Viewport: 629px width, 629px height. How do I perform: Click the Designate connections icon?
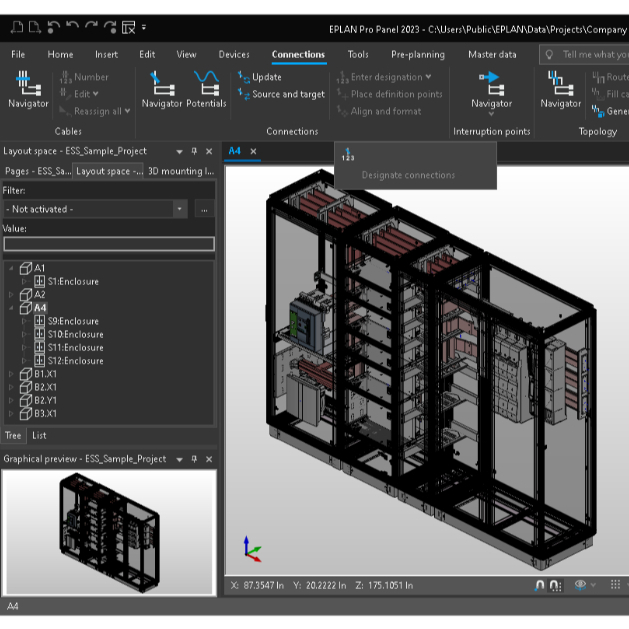(x=348, y=154)
